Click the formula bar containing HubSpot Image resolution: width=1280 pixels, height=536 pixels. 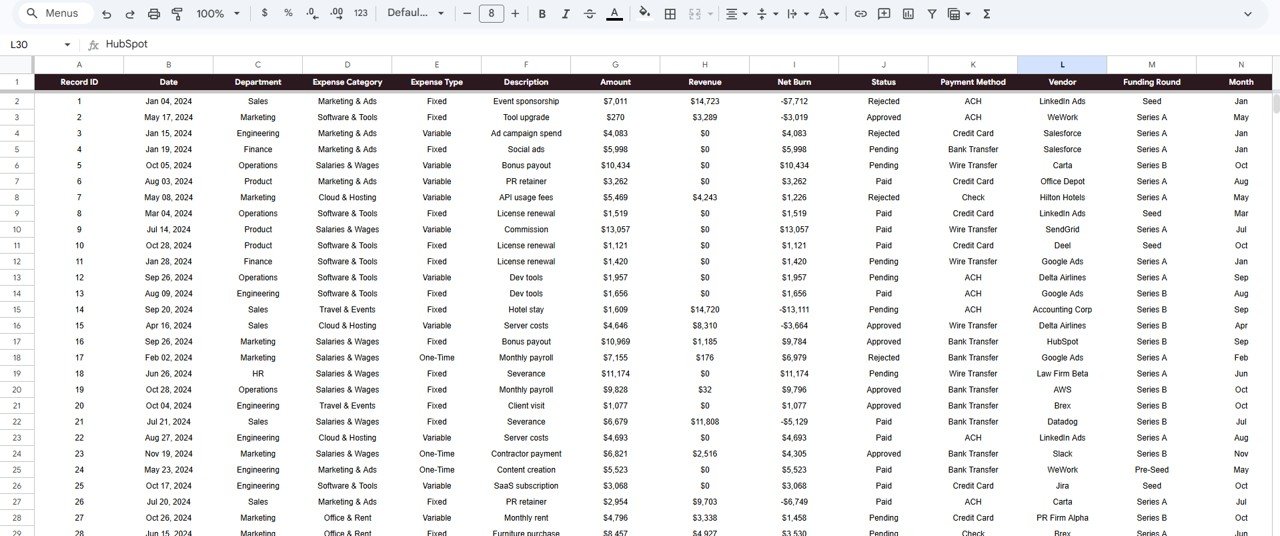click(x=690, y=45)
